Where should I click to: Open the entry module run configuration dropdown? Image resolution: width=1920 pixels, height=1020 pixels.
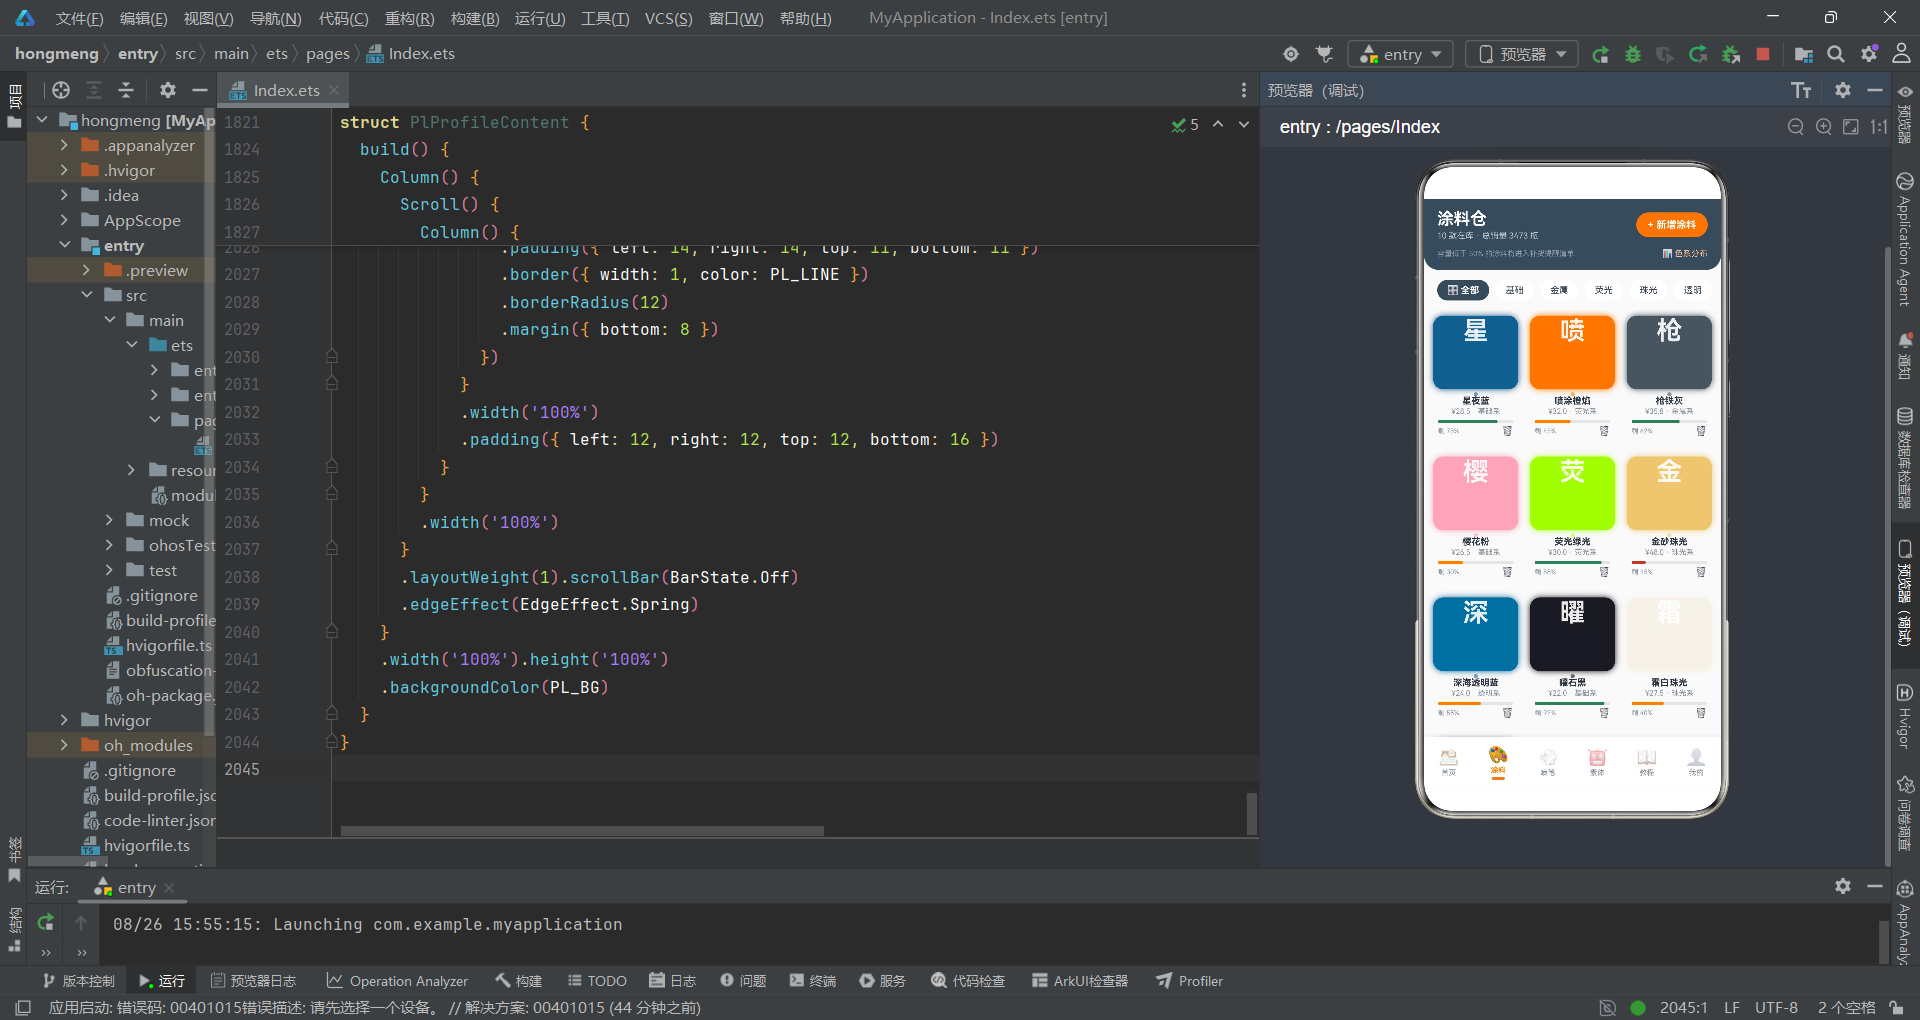[x=1399, y=54]
